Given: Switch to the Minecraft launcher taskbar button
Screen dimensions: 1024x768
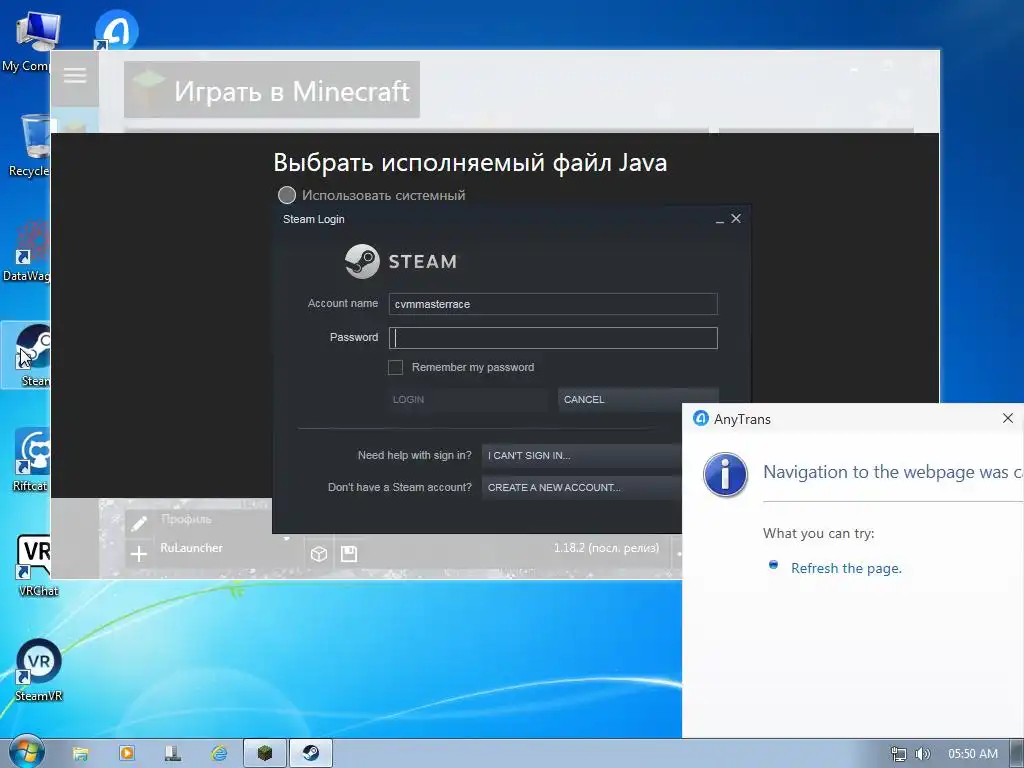Looking at the screenshot, I should coord(264,754).
